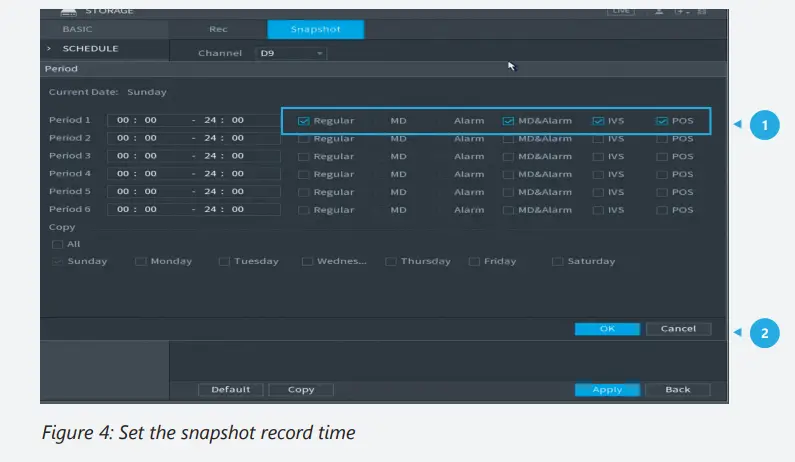Click the Default button
Image resolution: width=795 pixels, height=462 pixels.
point(231,389)
